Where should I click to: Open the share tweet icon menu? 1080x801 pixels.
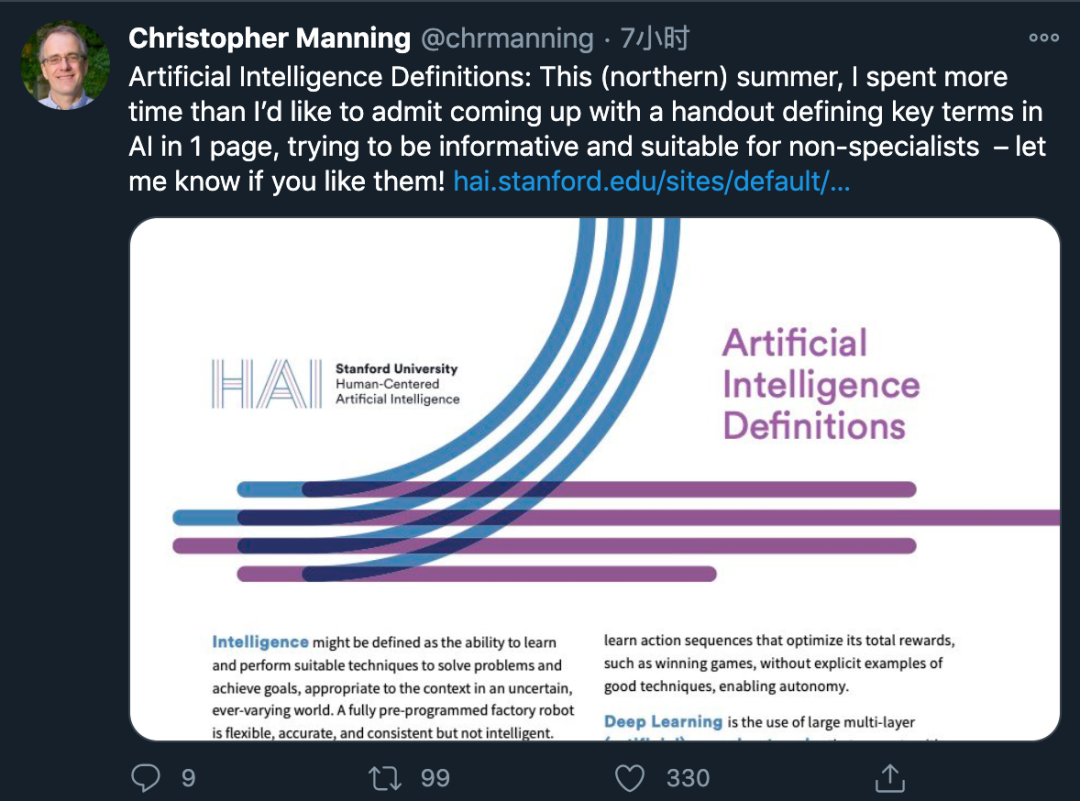point(889,777)
